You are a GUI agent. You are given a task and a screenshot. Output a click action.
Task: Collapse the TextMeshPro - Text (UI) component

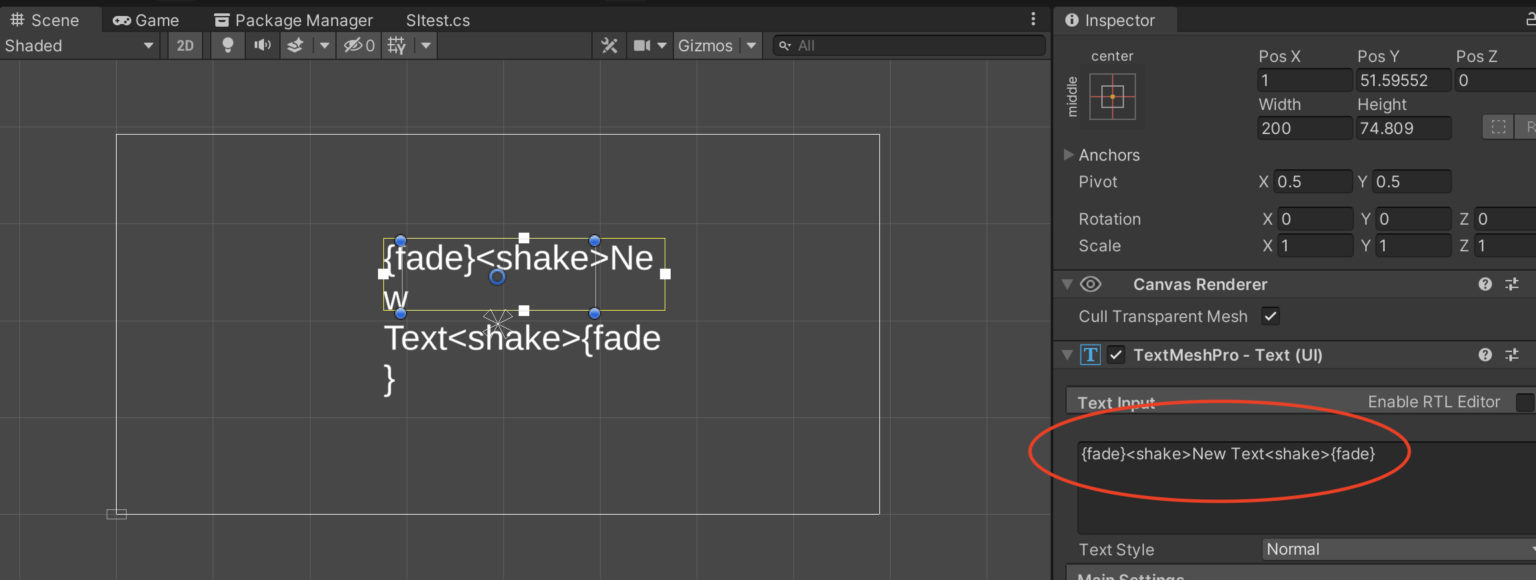(1067, 354)
